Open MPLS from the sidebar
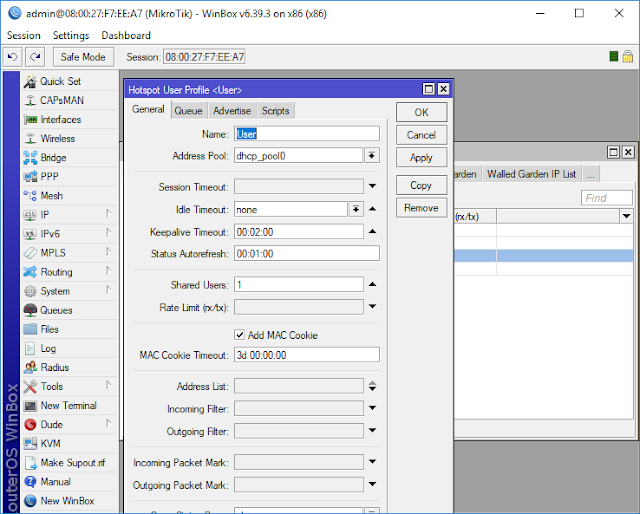 point(69,253)
